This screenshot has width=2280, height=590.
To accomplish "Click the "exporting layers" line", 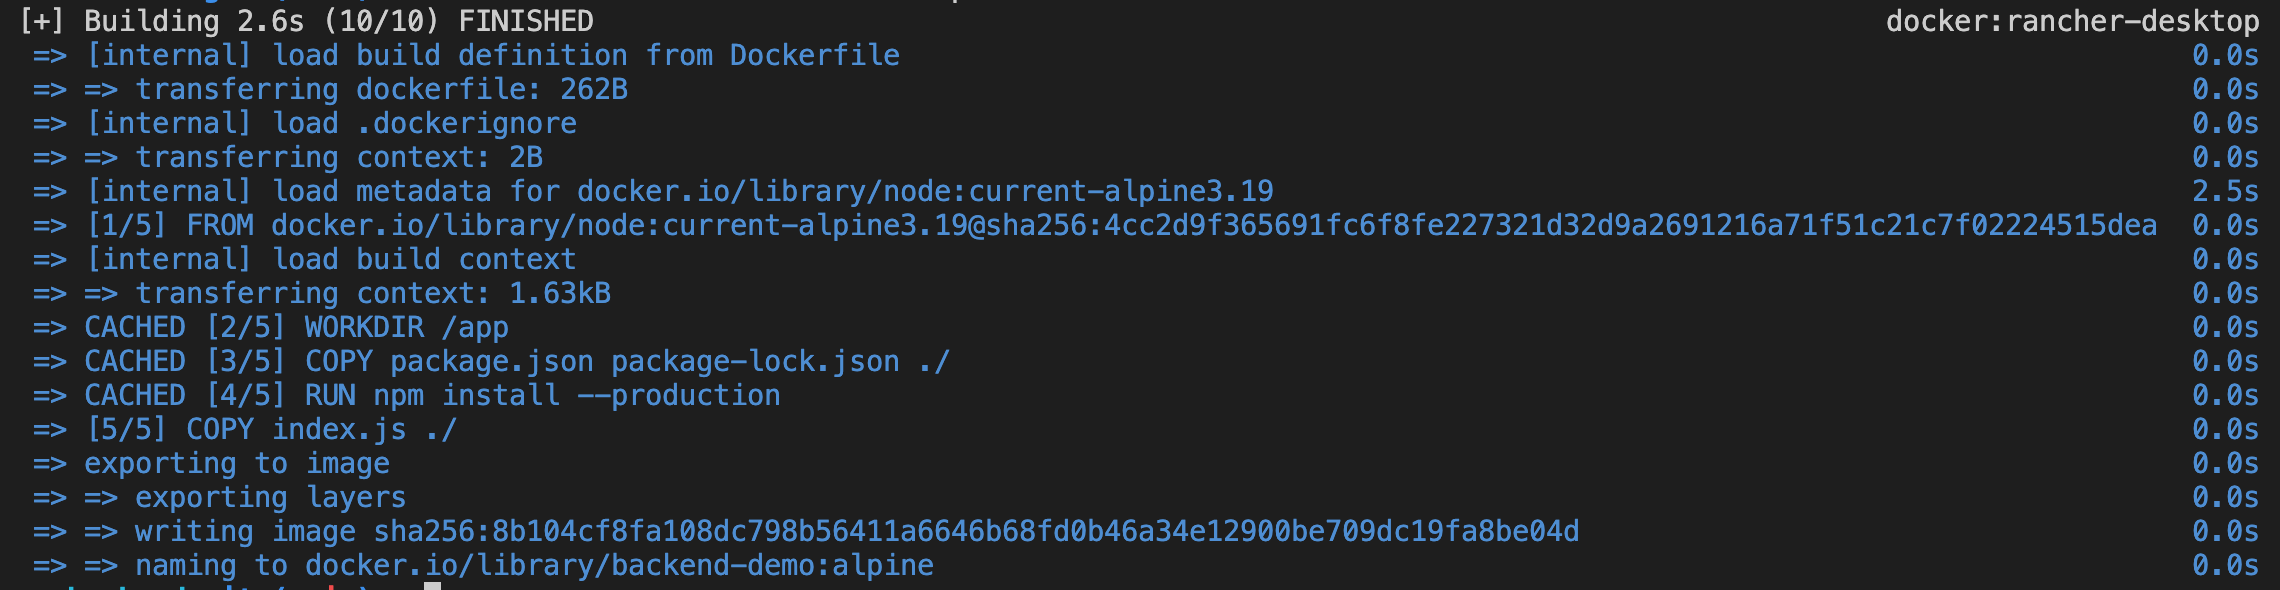I will coord(271,497).
